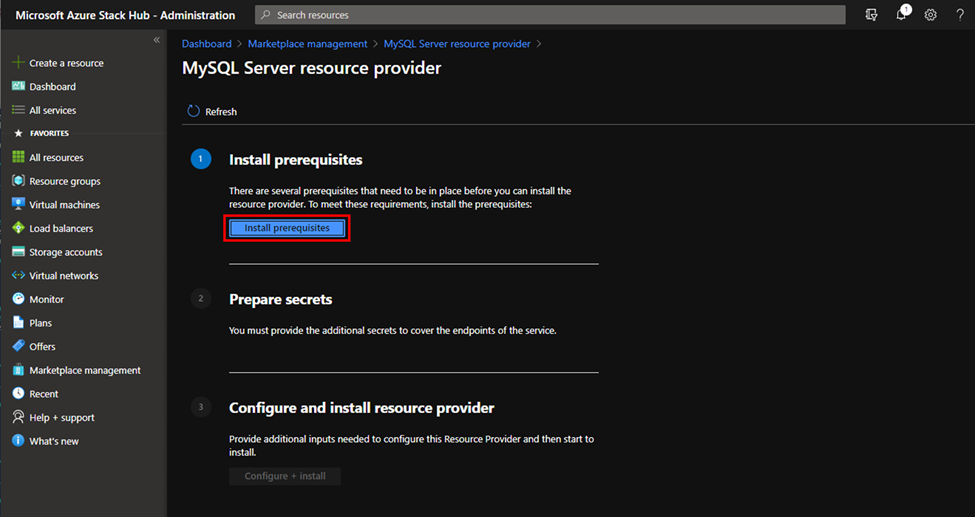
Task: Click the Configure + install button
Action: coord(285,476)
